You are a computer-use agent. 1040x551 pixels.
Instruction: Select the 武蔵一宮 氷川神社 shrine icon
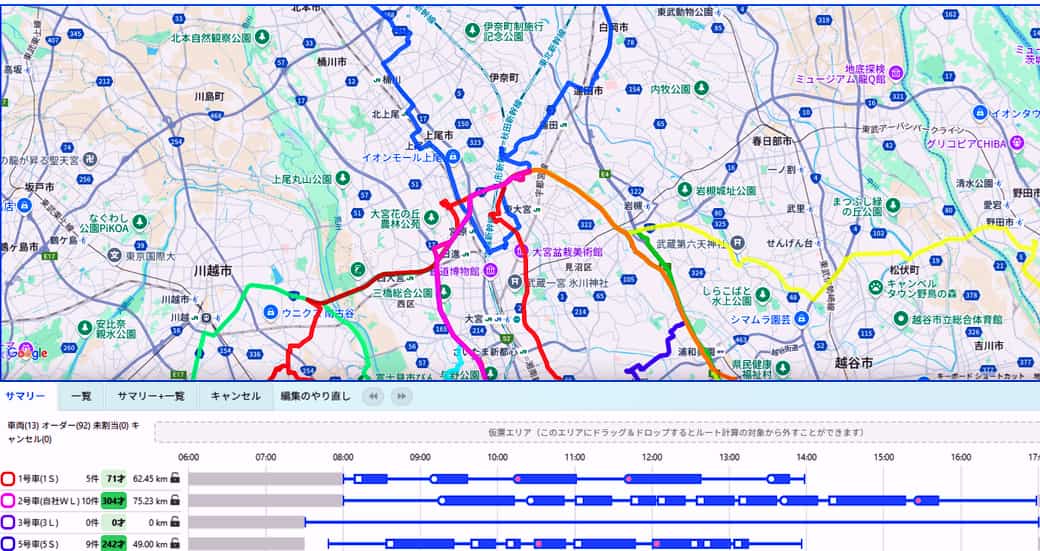pos(515,282)
